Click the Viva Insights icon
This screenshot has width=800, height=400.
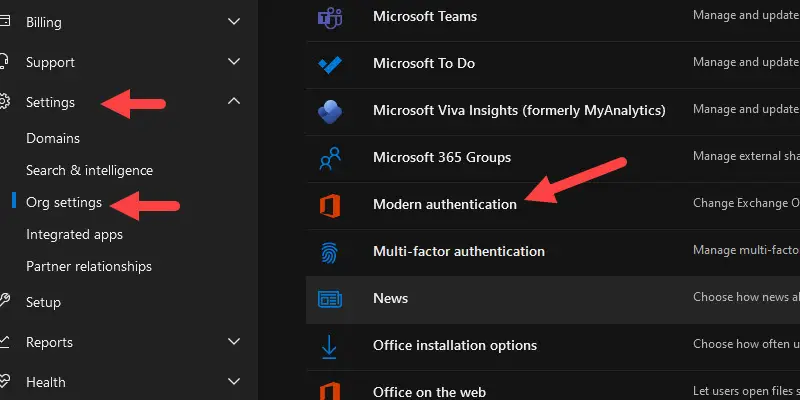330,112
